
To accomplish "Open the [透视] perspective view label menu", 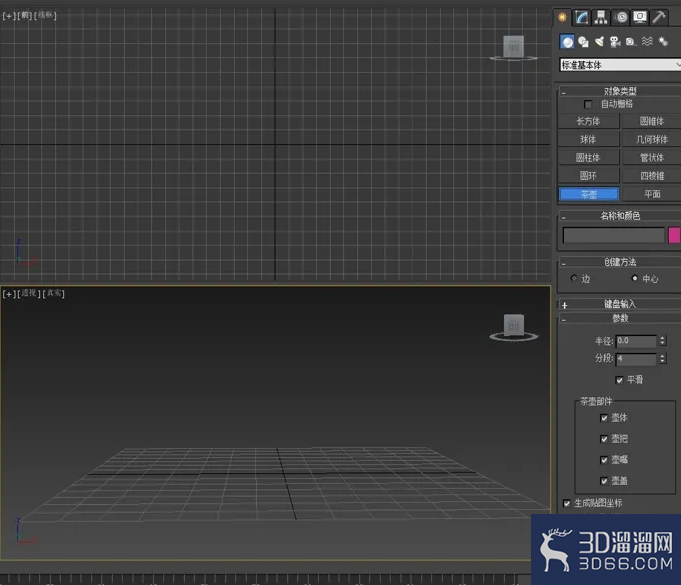I will (x=29, y=294).
